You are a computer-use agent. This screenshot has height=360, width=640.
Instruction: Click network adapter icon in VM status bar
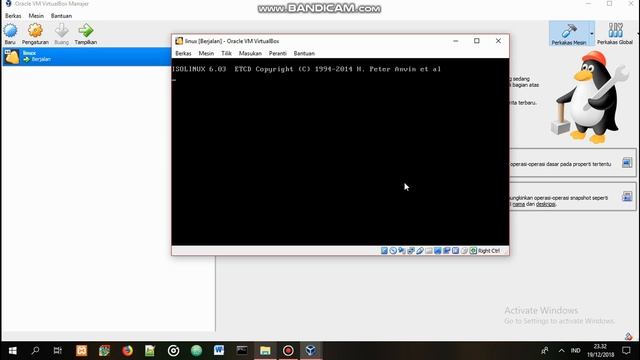tap(411, 251)
